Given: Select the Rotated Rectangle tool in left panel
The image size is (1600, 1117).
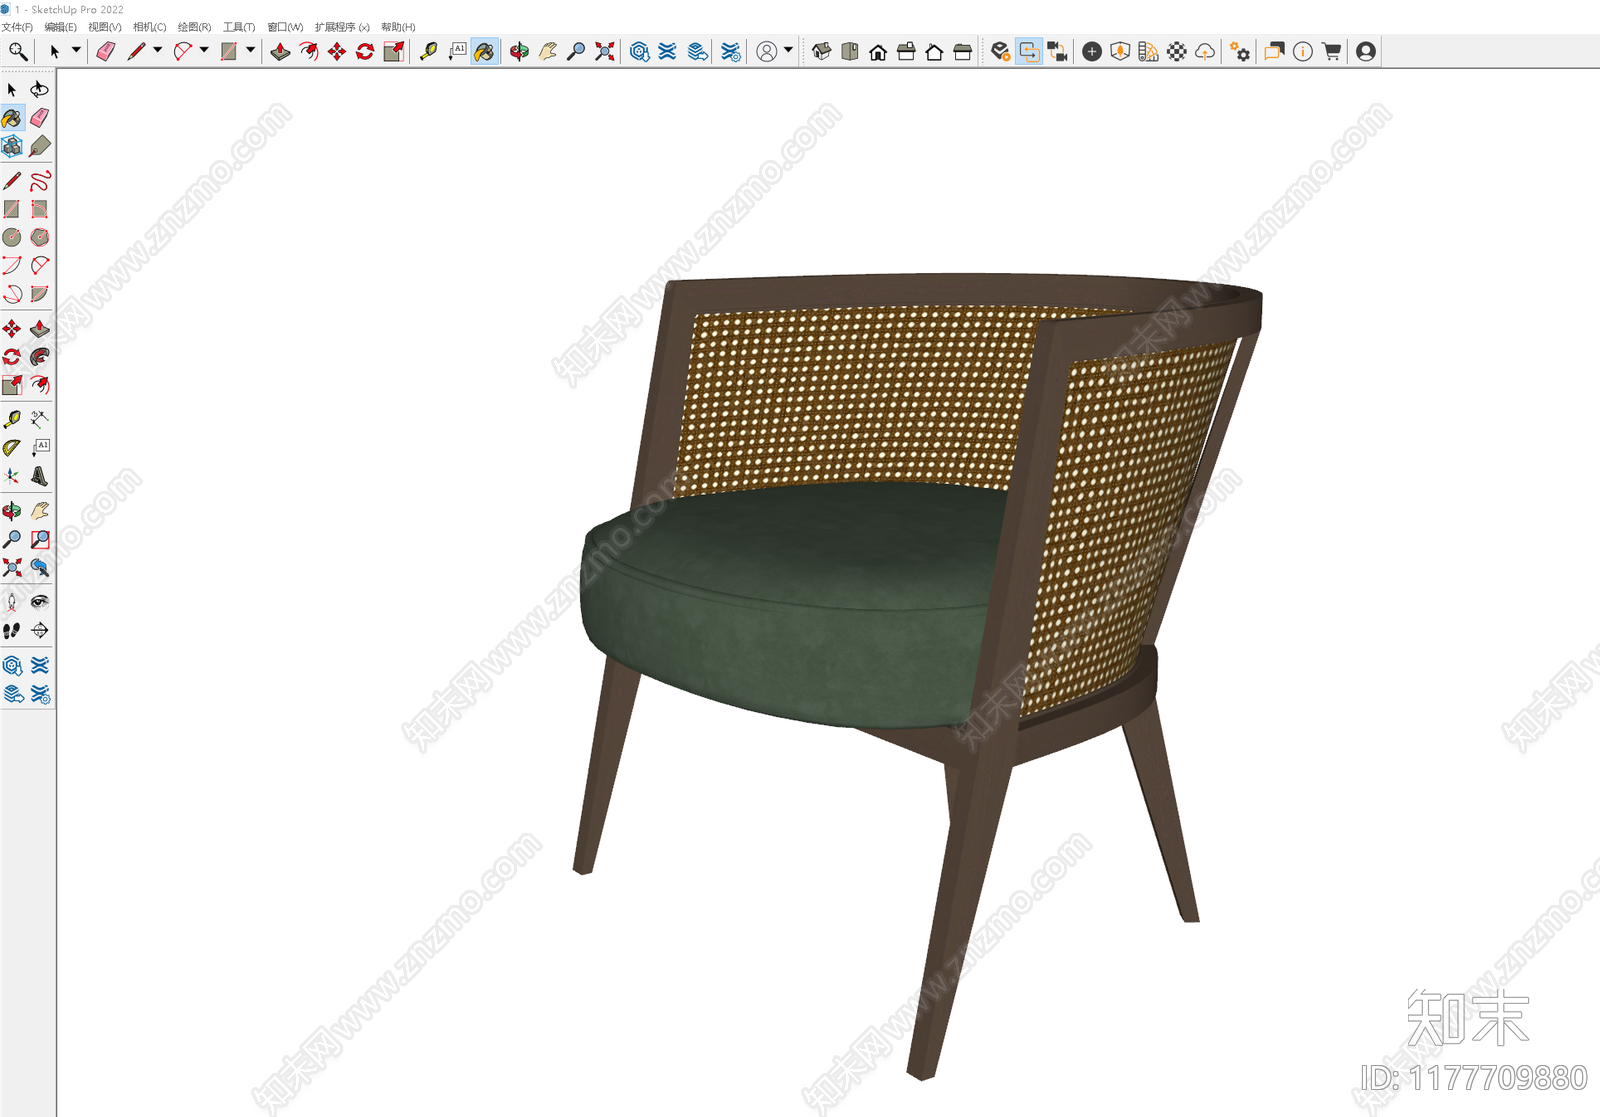Looking at the screenshot, I should (x=39, y=209).
